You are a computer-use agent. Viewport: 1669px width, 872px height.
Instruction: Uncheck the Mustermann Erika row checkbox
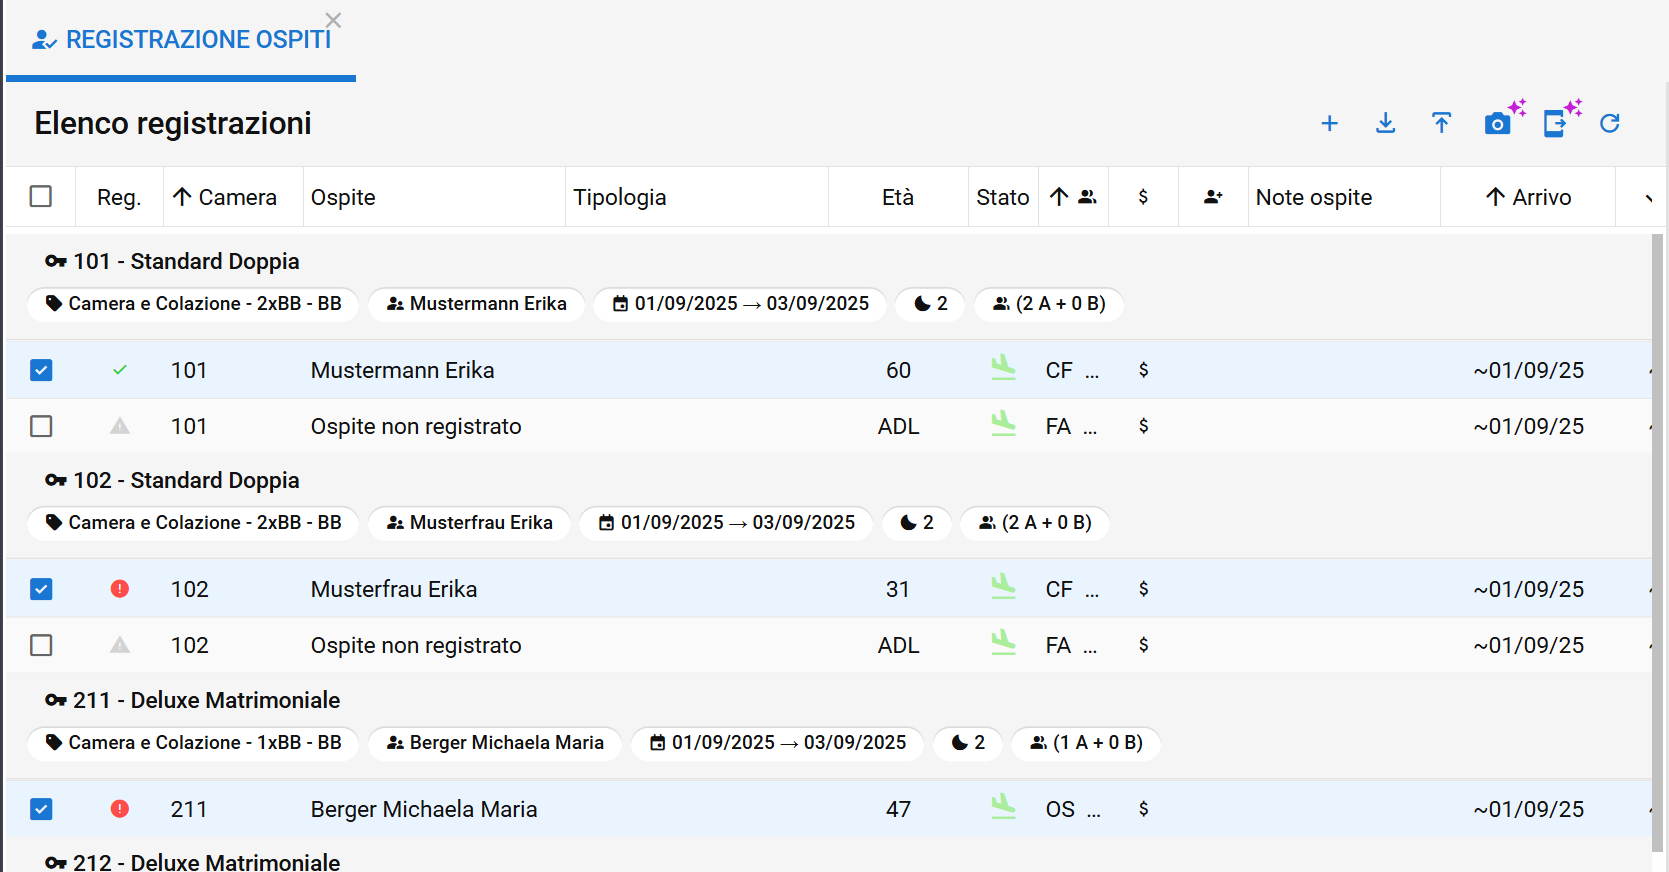tap(41, 370)
